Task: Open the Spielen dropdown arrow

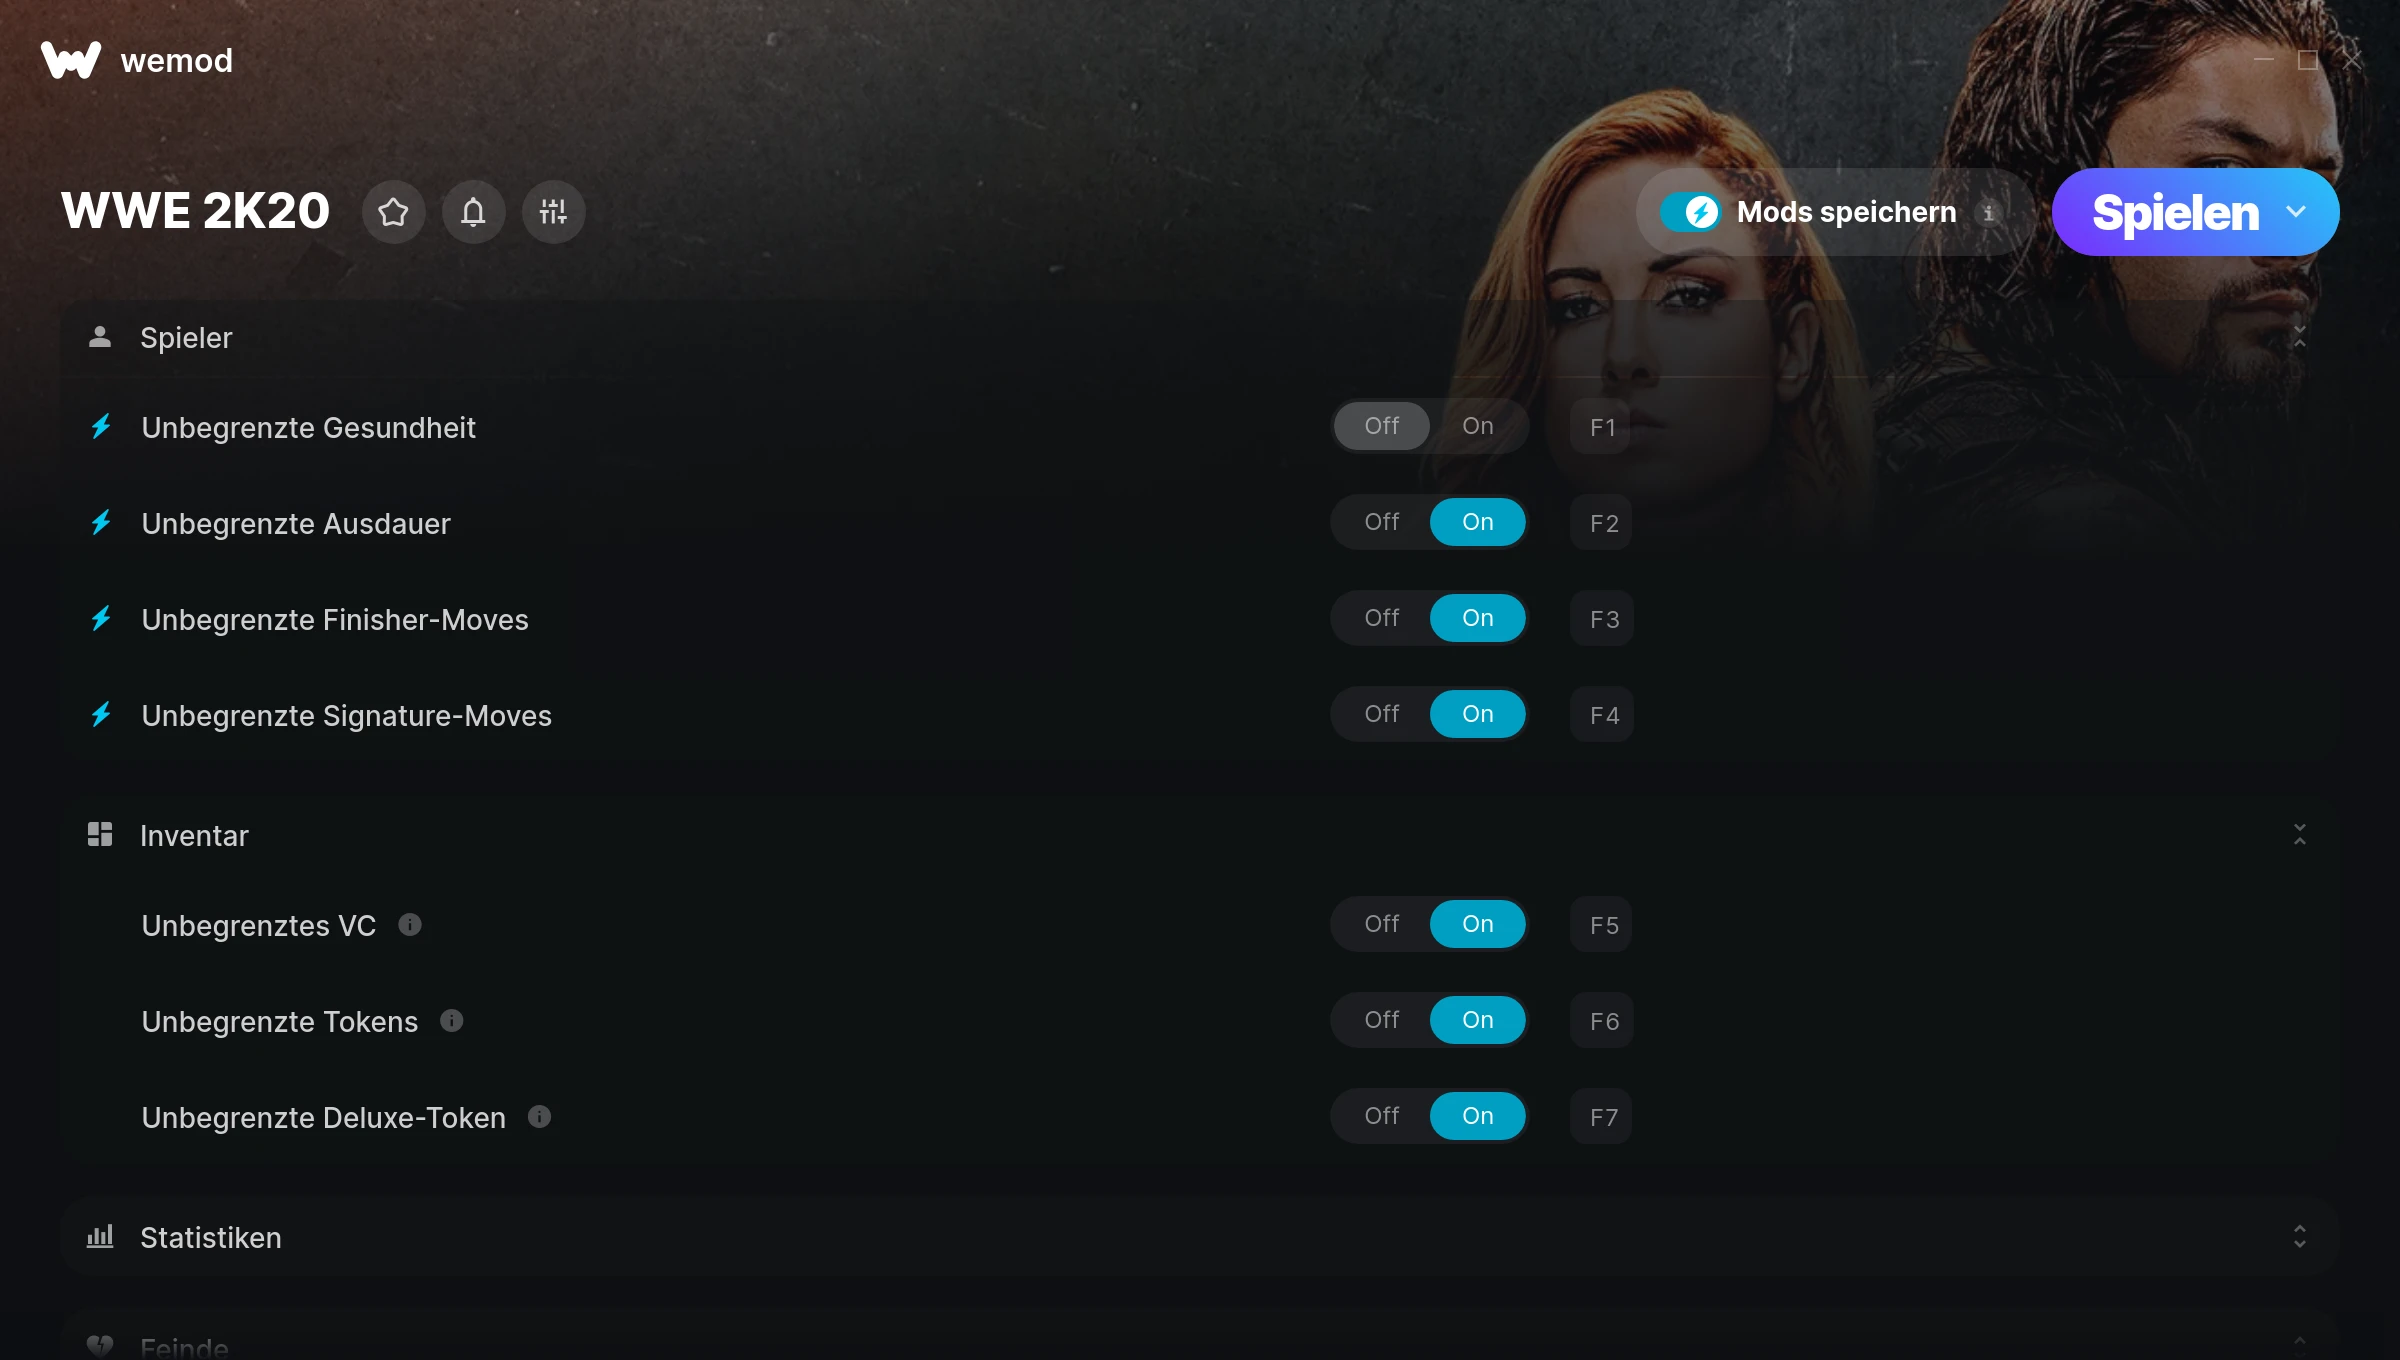Action: pyautogui.click(x=2296, y=212)
